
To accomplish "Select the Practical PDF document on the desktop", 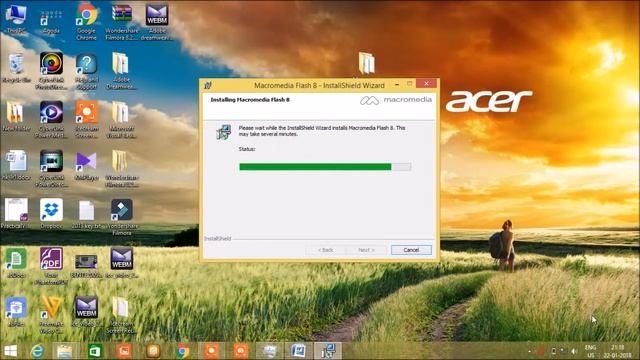I will pos(16,214).
